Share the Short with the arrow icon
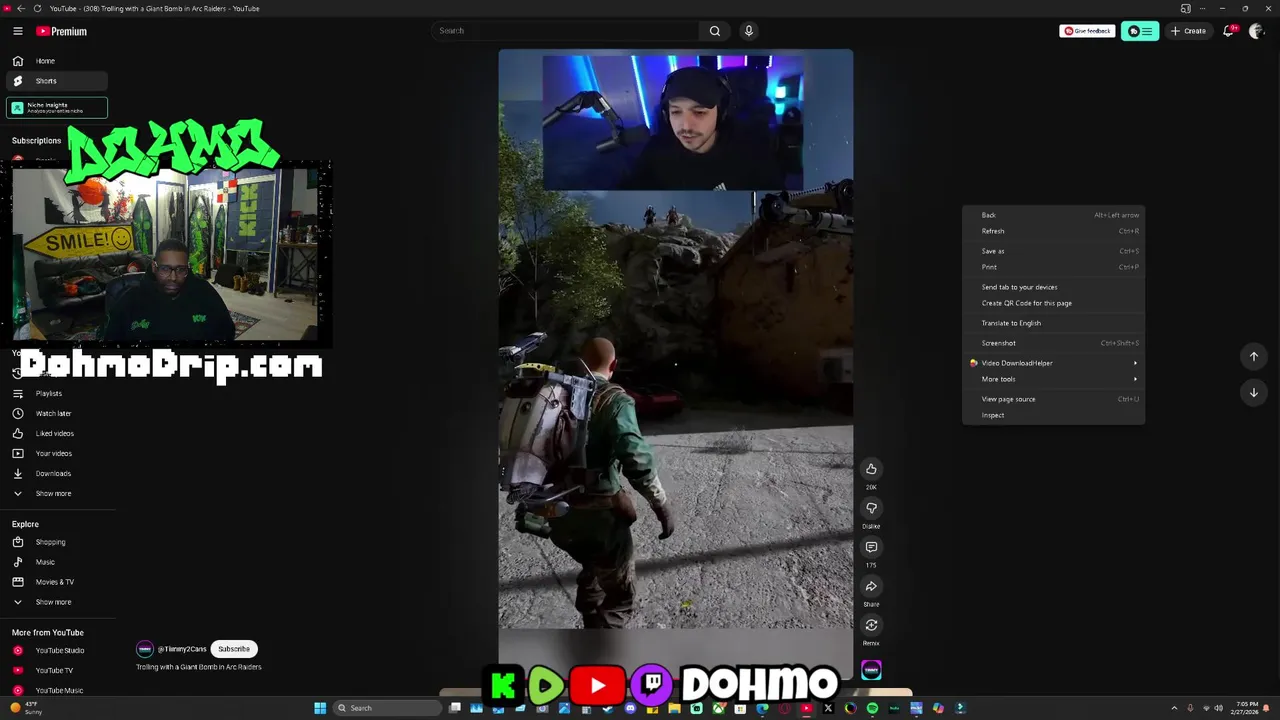1280x720 pixels. 871,586
